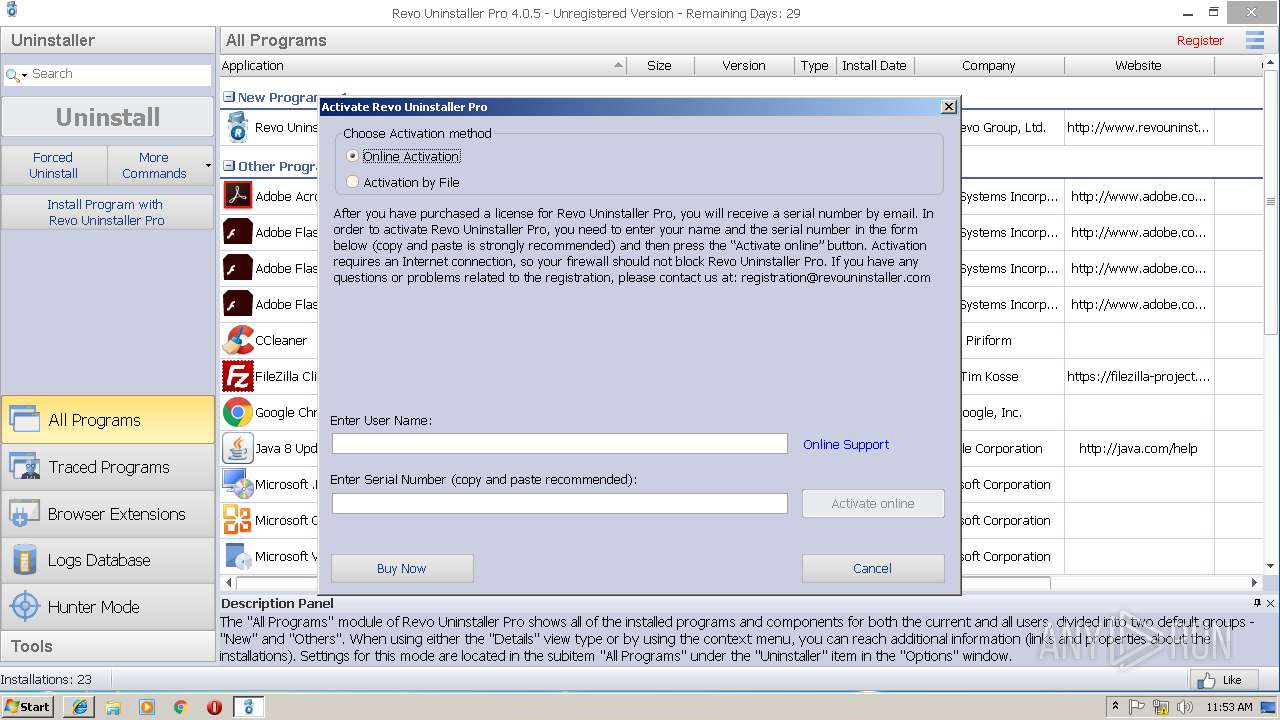Click the Google Chrome program icon in list
This screenshot has width=1280, height=720.
238,412
